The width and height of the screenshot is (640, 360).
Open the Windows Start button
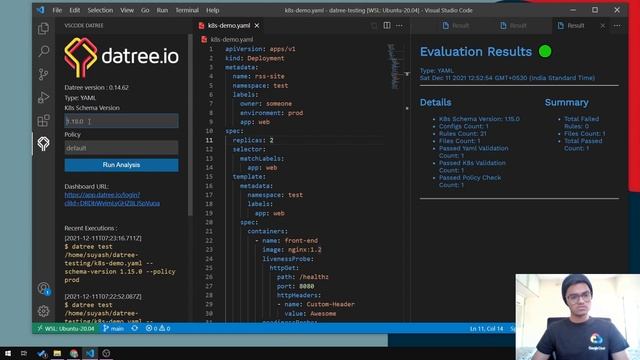pos(8,353)
